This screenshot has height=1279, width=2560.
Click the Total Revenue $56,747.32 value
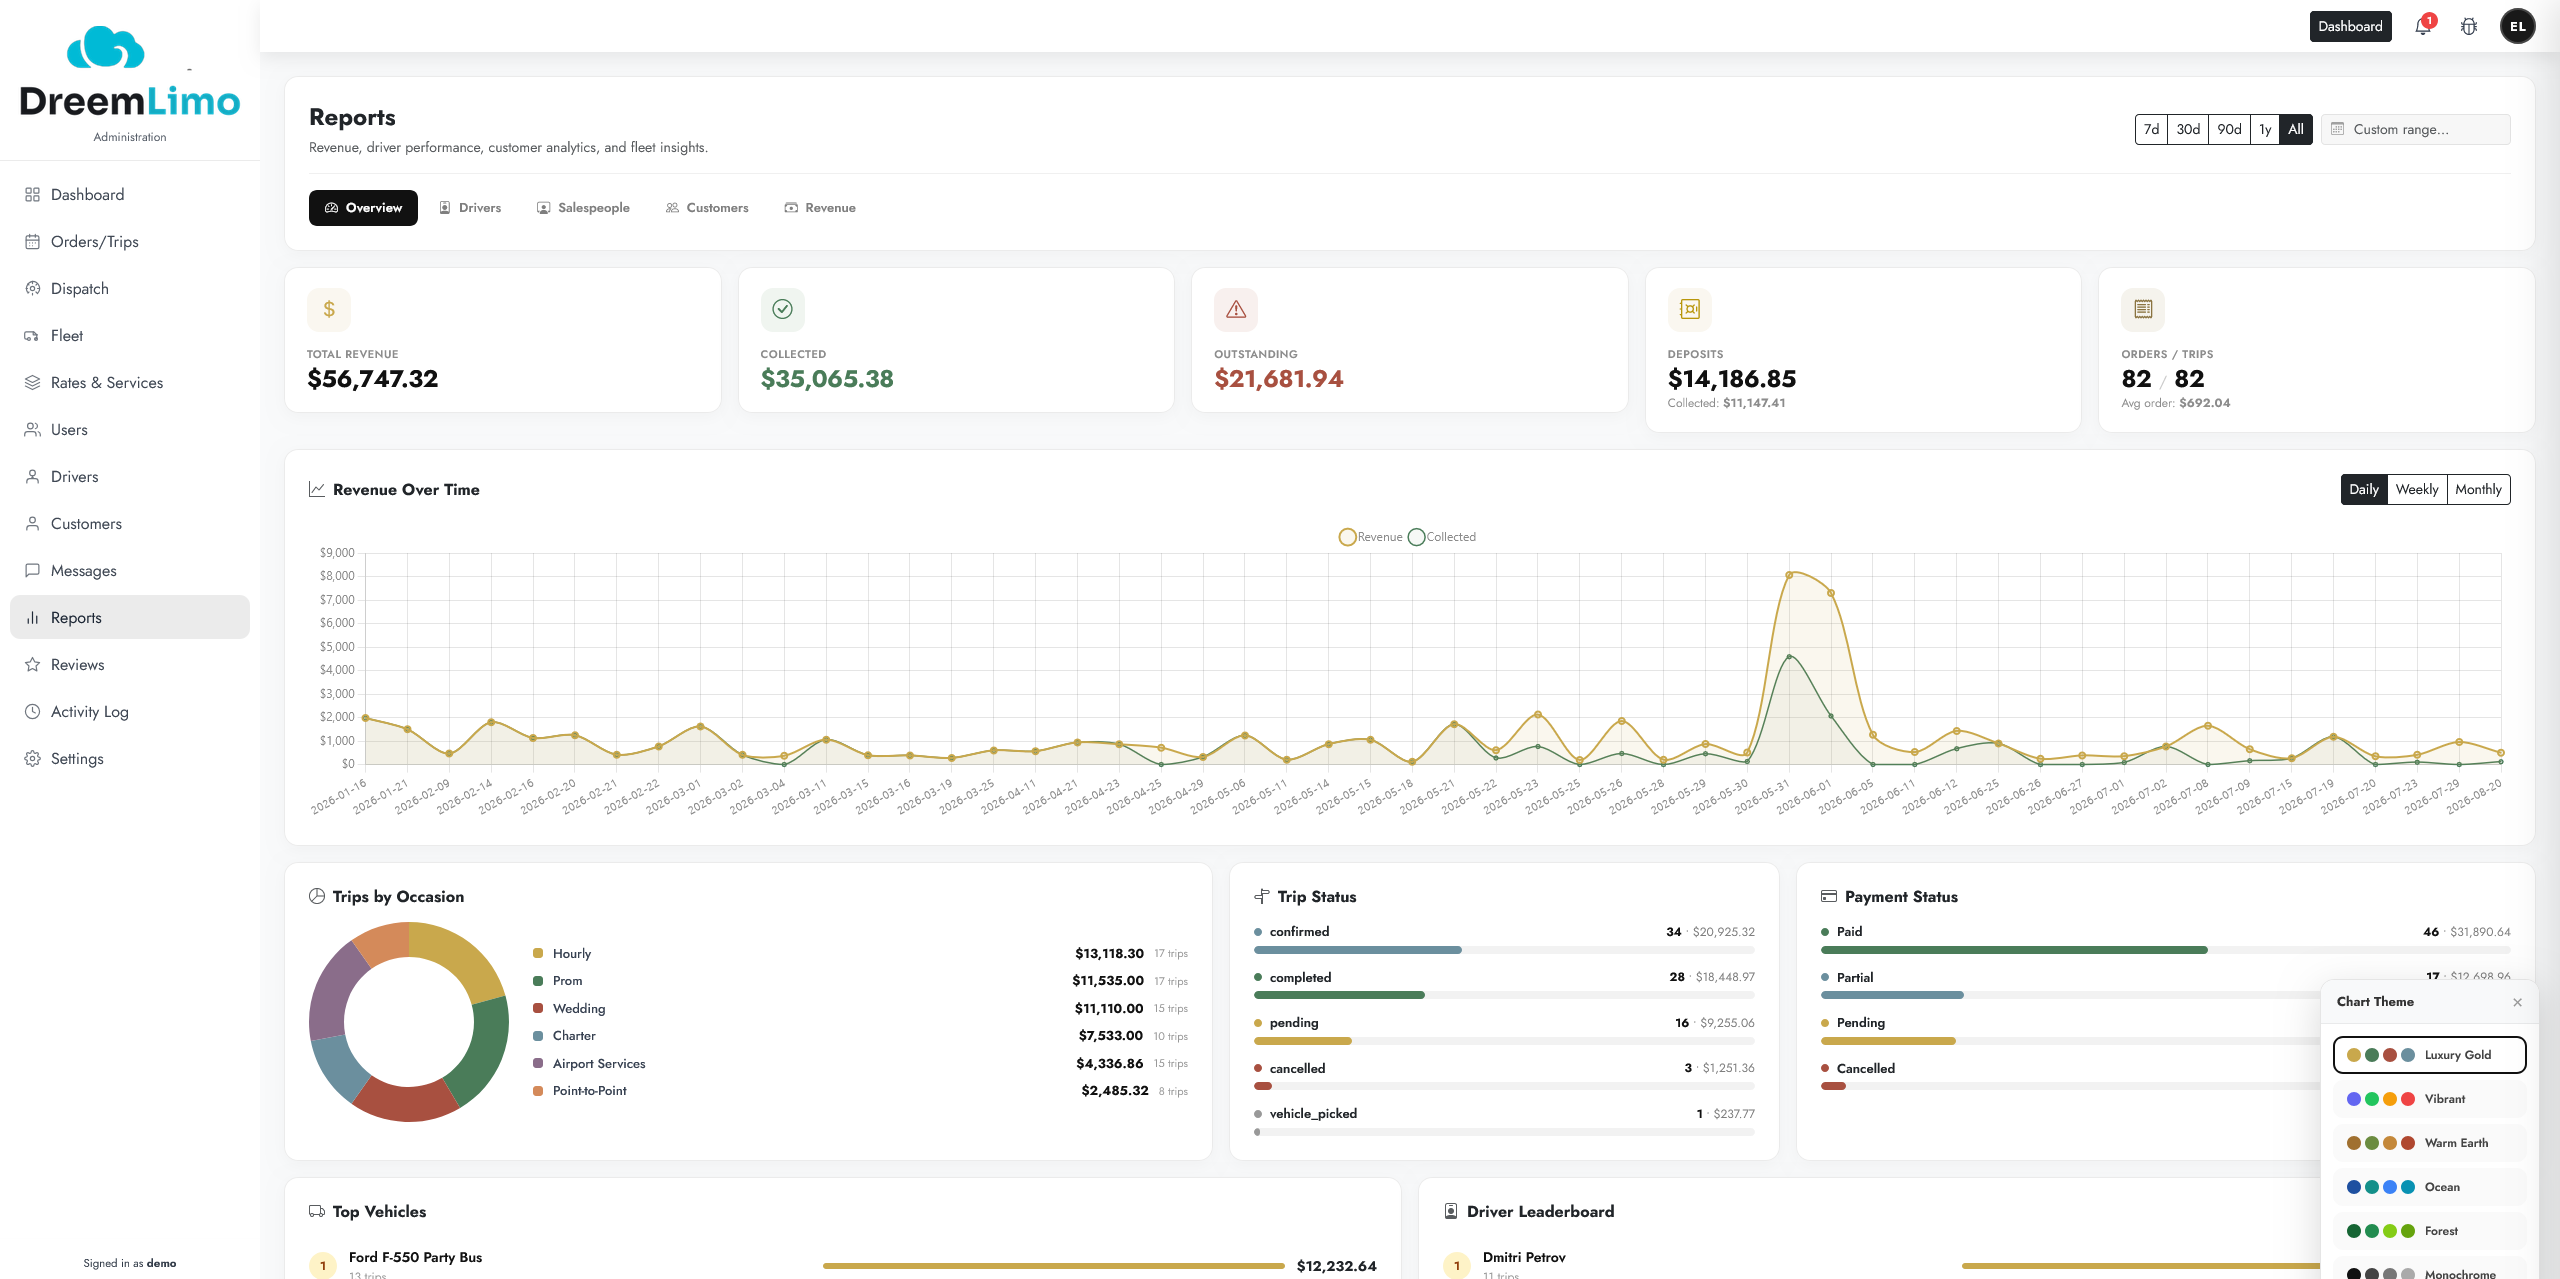click(373, 379)
